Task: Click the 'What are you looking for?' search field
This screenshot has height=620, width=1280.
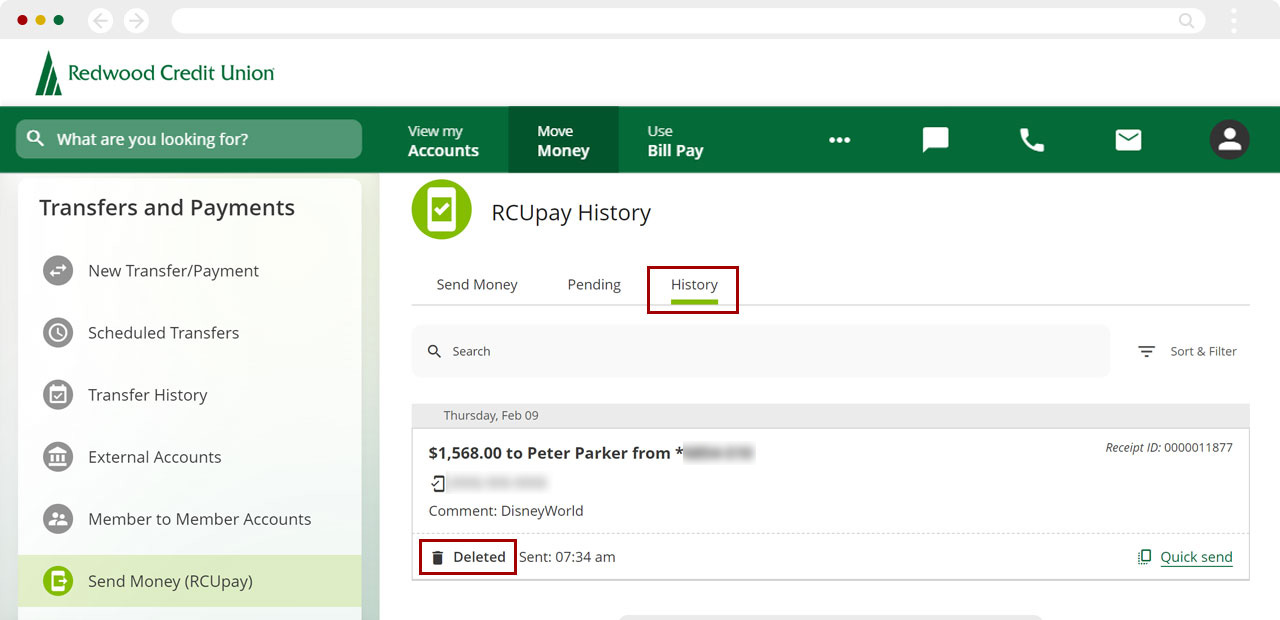Action: tap(189, 139)
